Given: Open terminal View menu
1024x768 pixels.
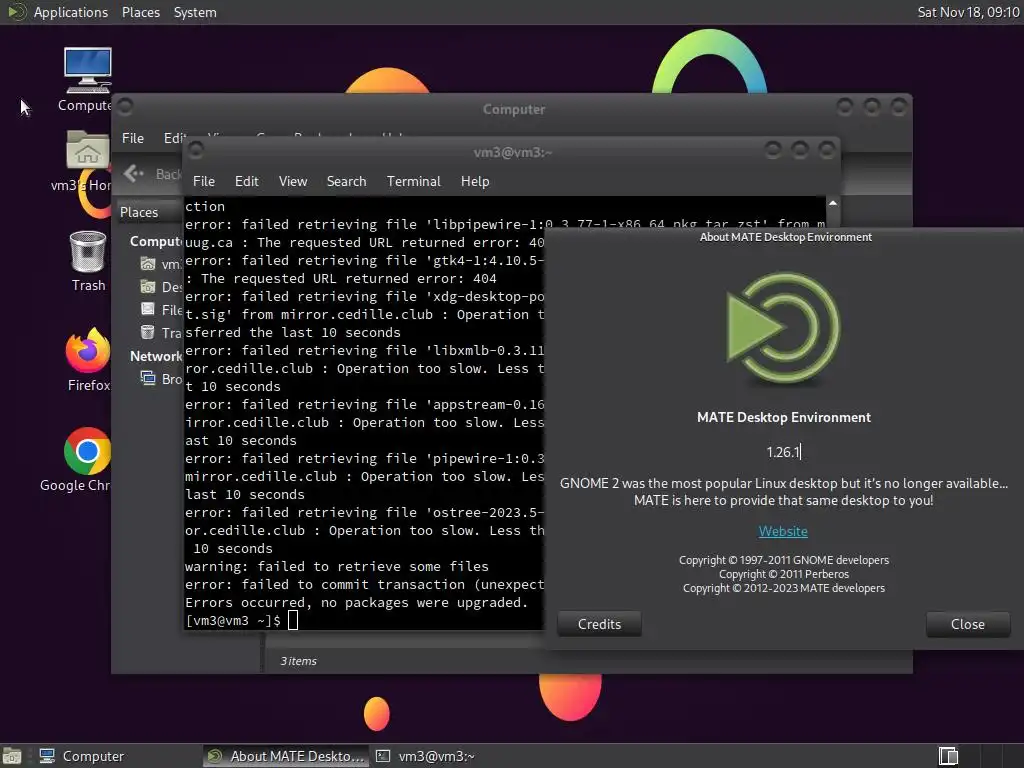Looking at the screenshot, I should [x=293, y=181].
